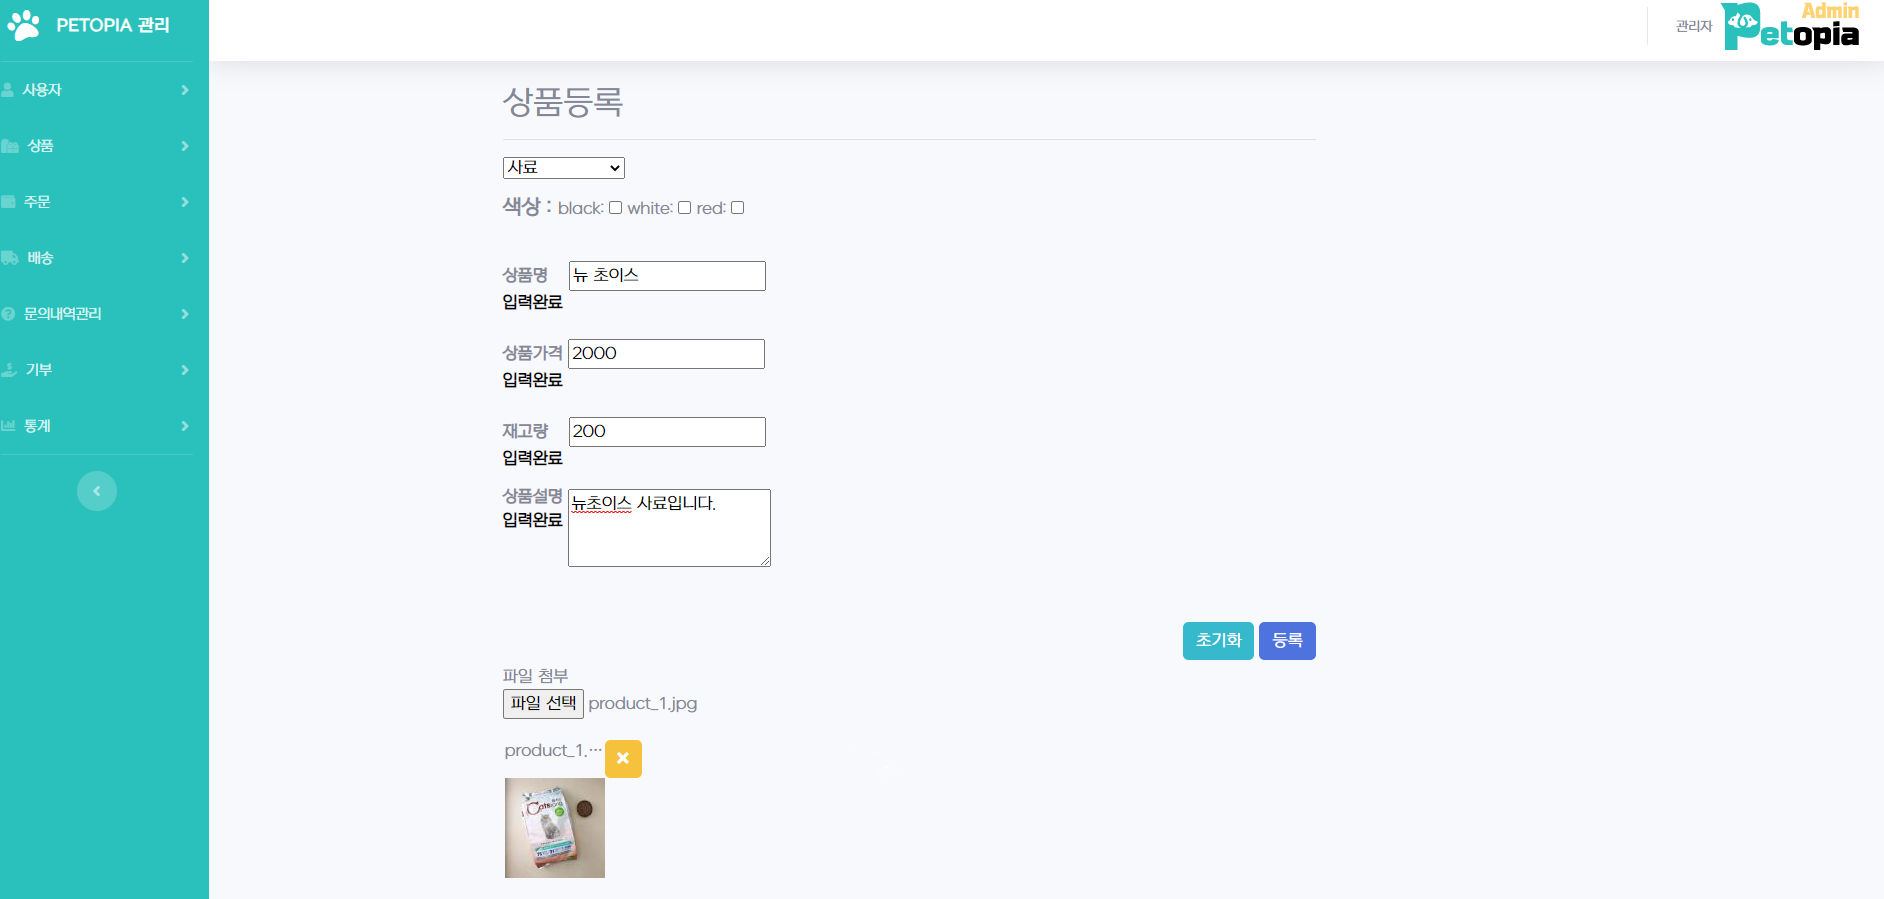Click the question icon beside 문의내역관리
Viewport: 1884px width, 899px height.
(x=8, y=314)
